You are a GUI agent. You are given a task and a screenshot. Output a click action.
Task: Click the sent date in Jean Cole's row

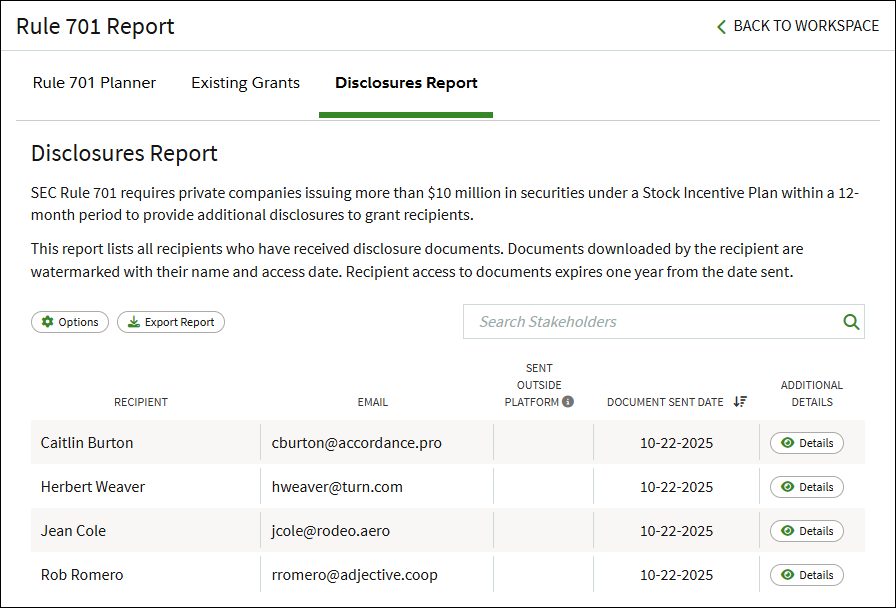[x=677, y=531]
